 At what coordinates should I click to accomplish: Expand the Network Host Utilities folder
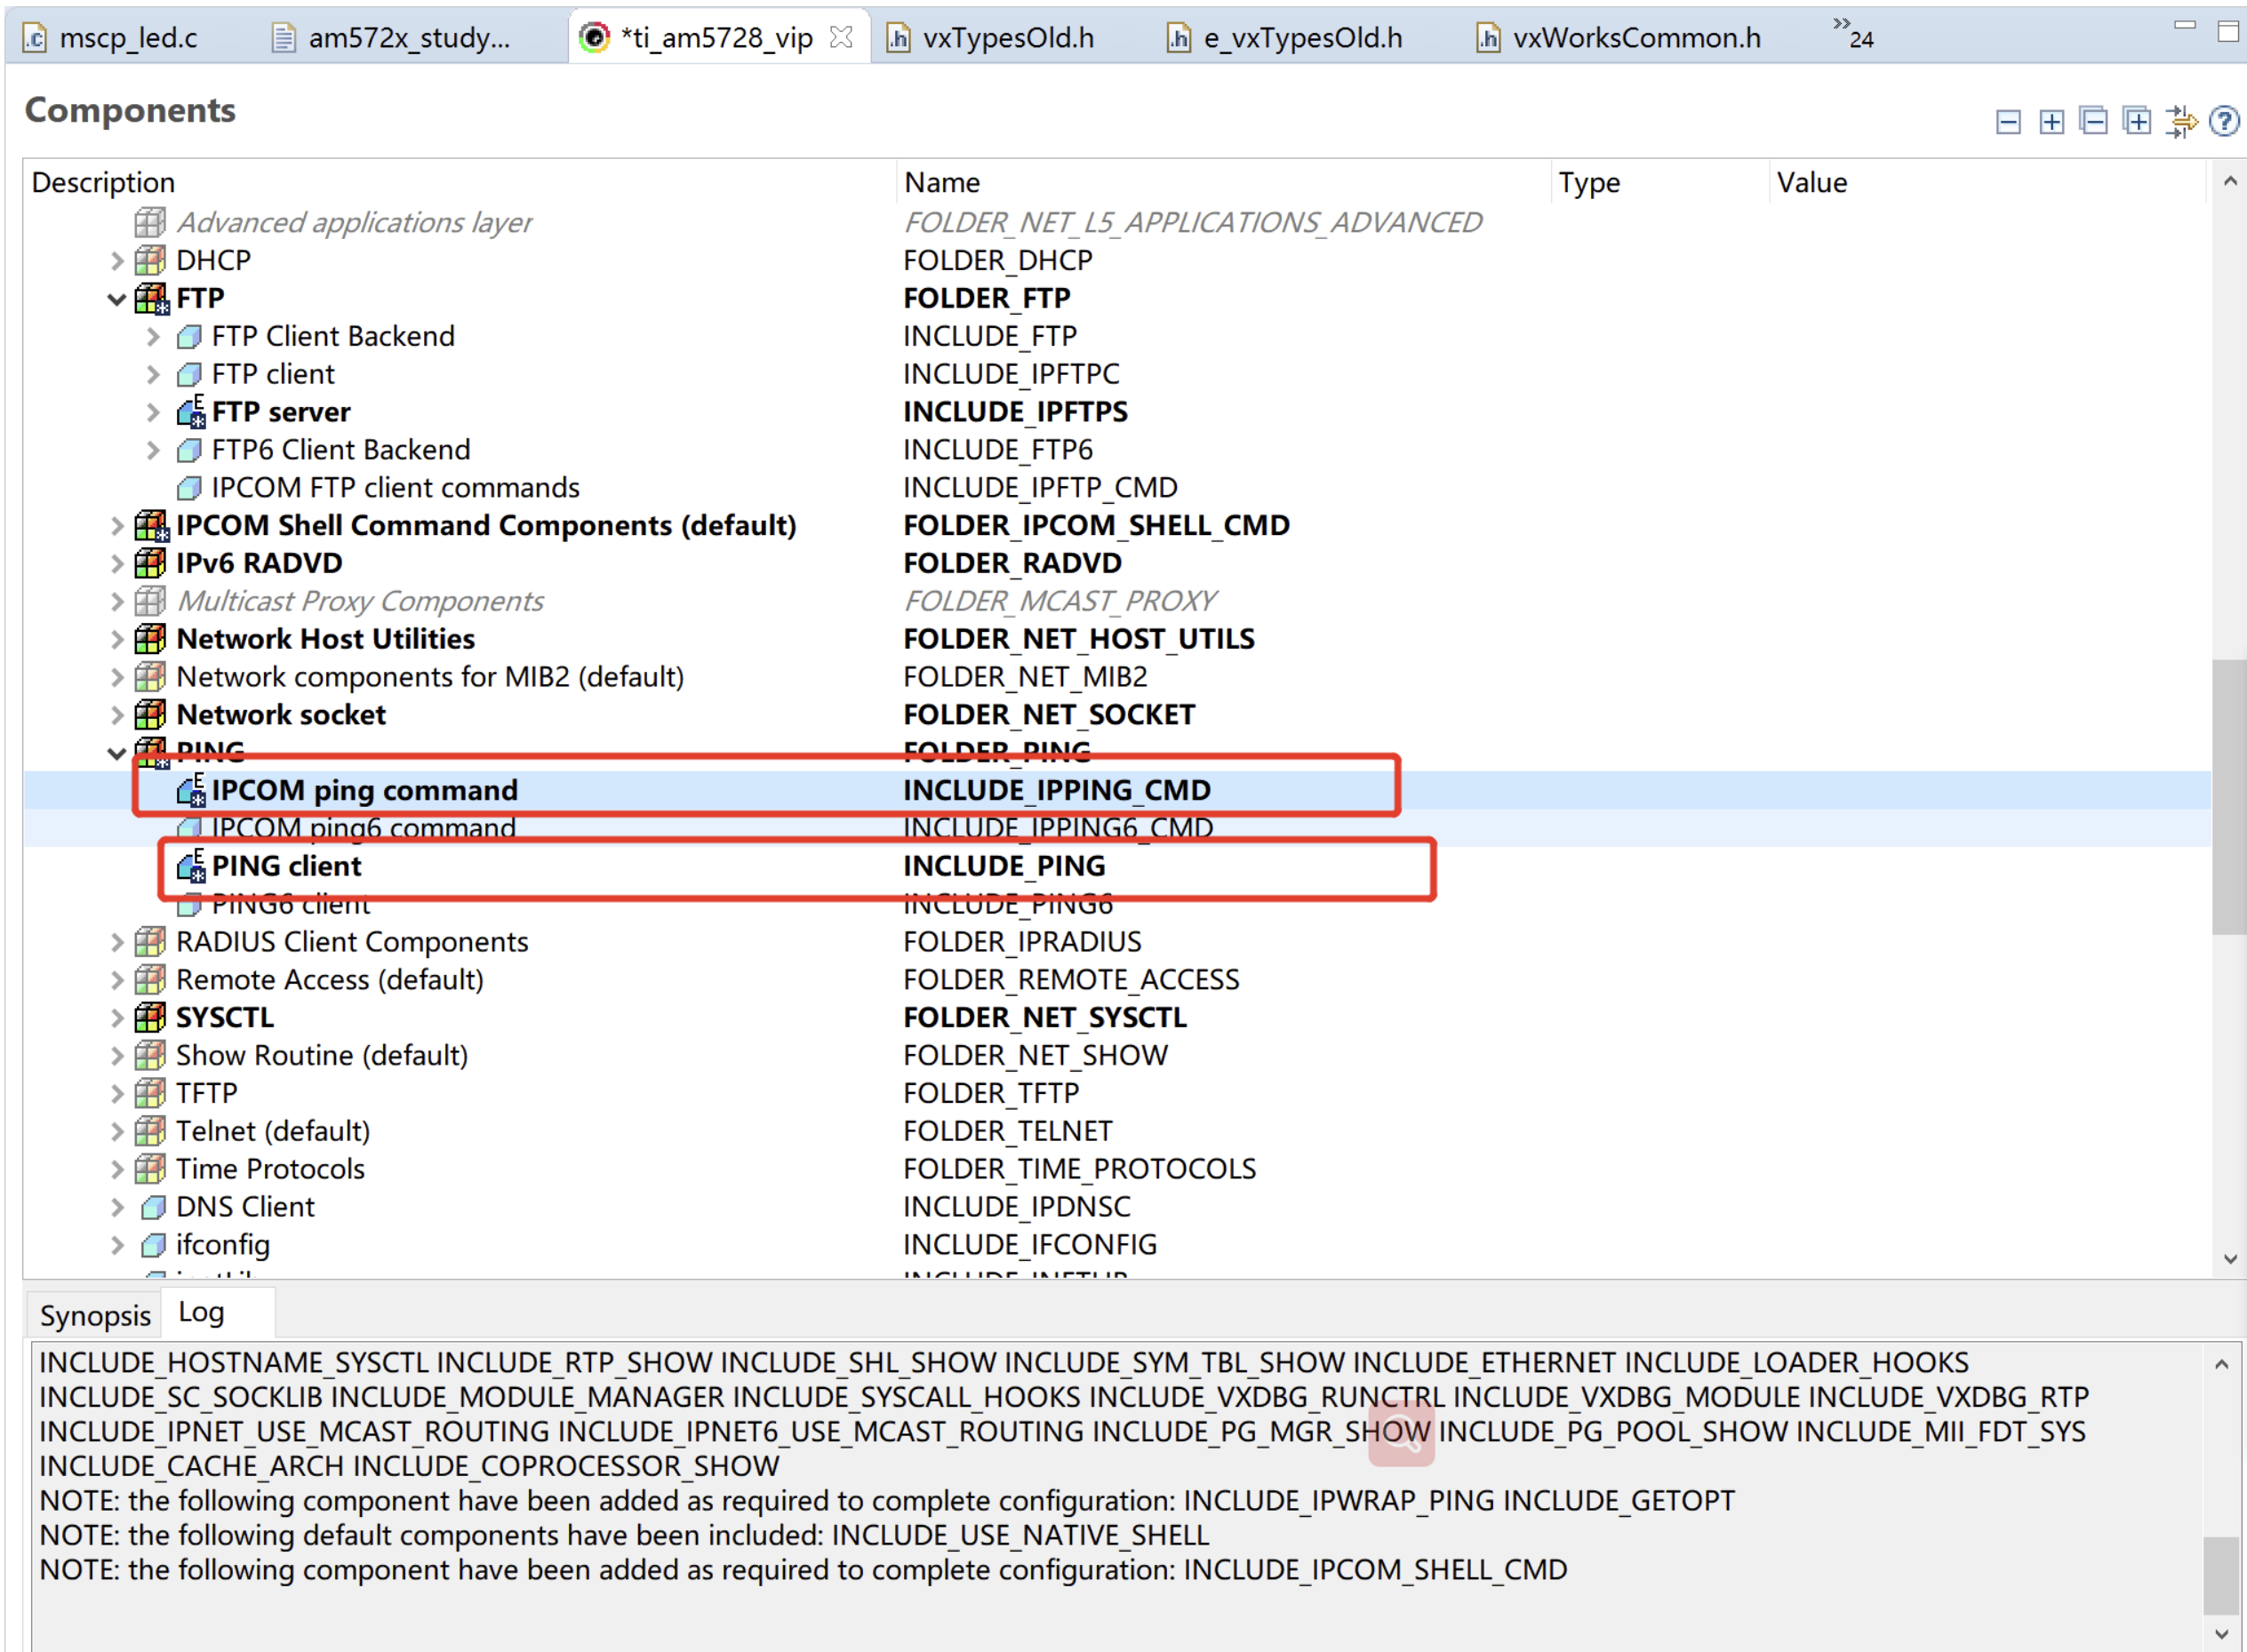pos(116,639)
